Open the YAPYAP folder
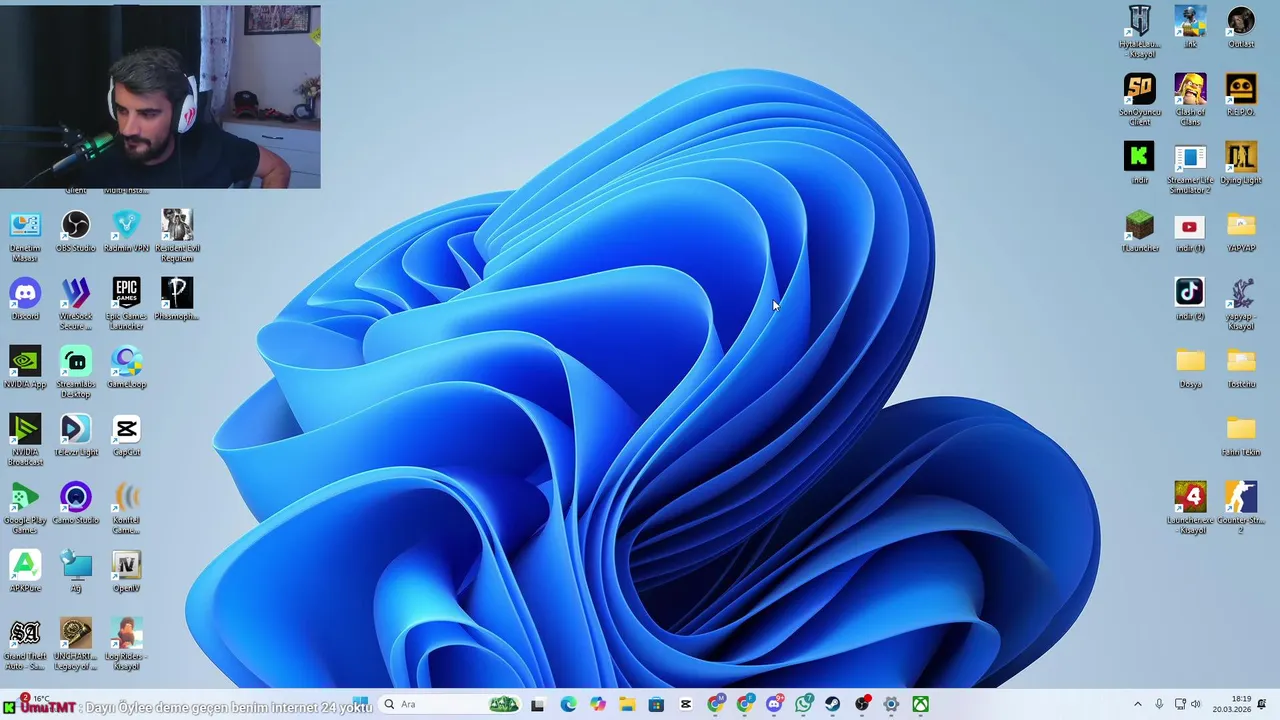 pyautogui.click(x=1241, y=232)
